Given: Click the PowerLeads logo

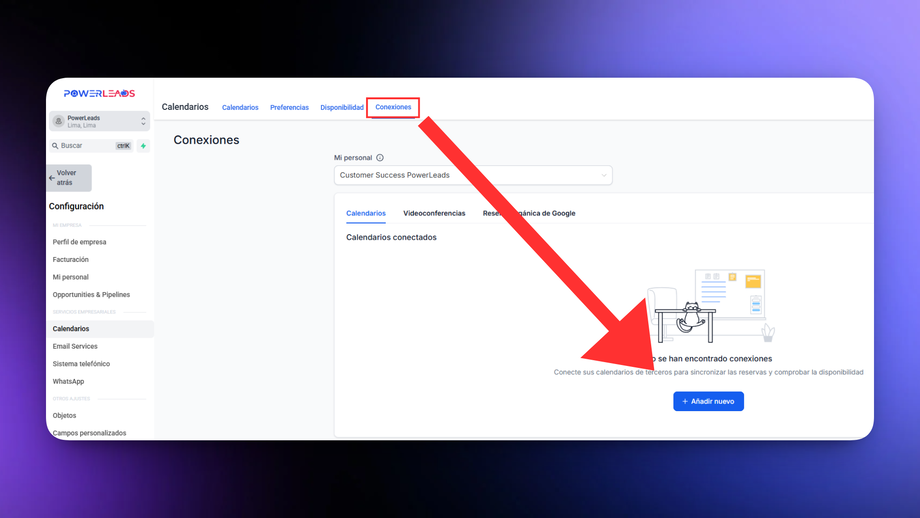Looking at the screenshot, I should pos(99,93).
